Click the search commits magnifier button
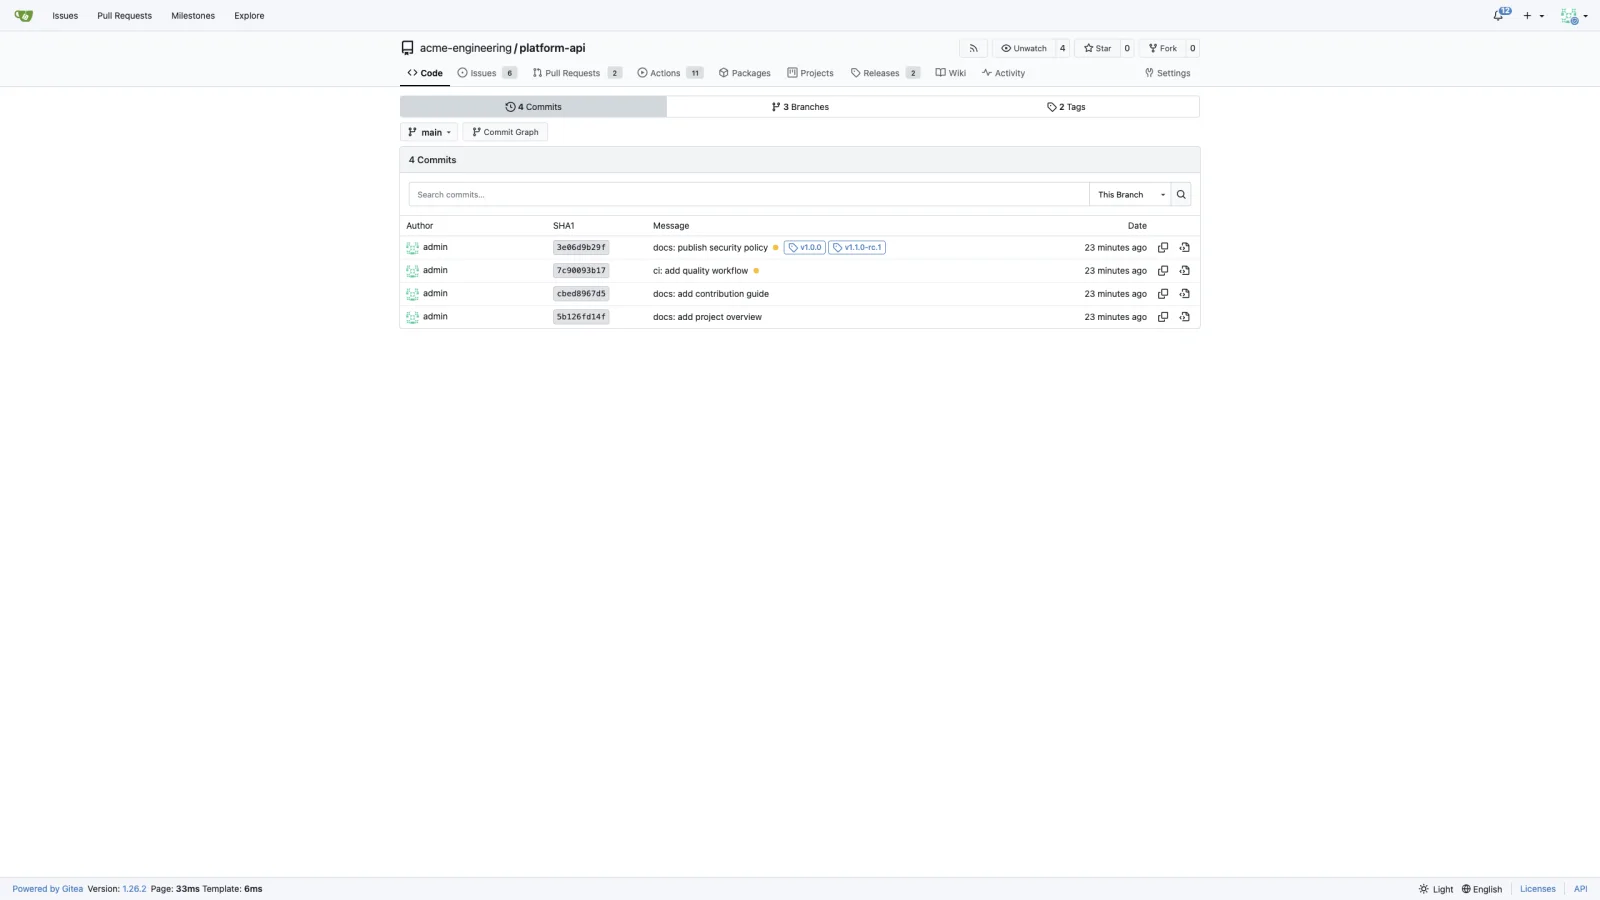 [x=1181, y=195]
